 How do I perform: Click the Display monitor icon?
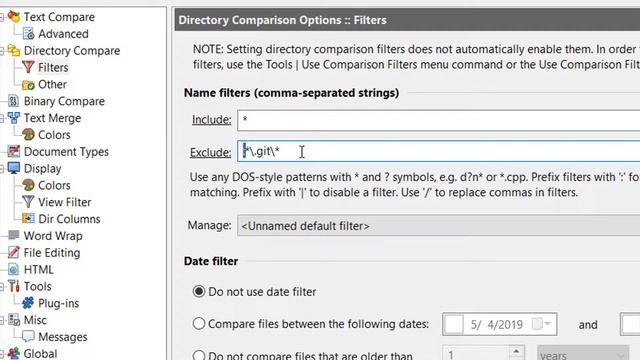point(13,168)
